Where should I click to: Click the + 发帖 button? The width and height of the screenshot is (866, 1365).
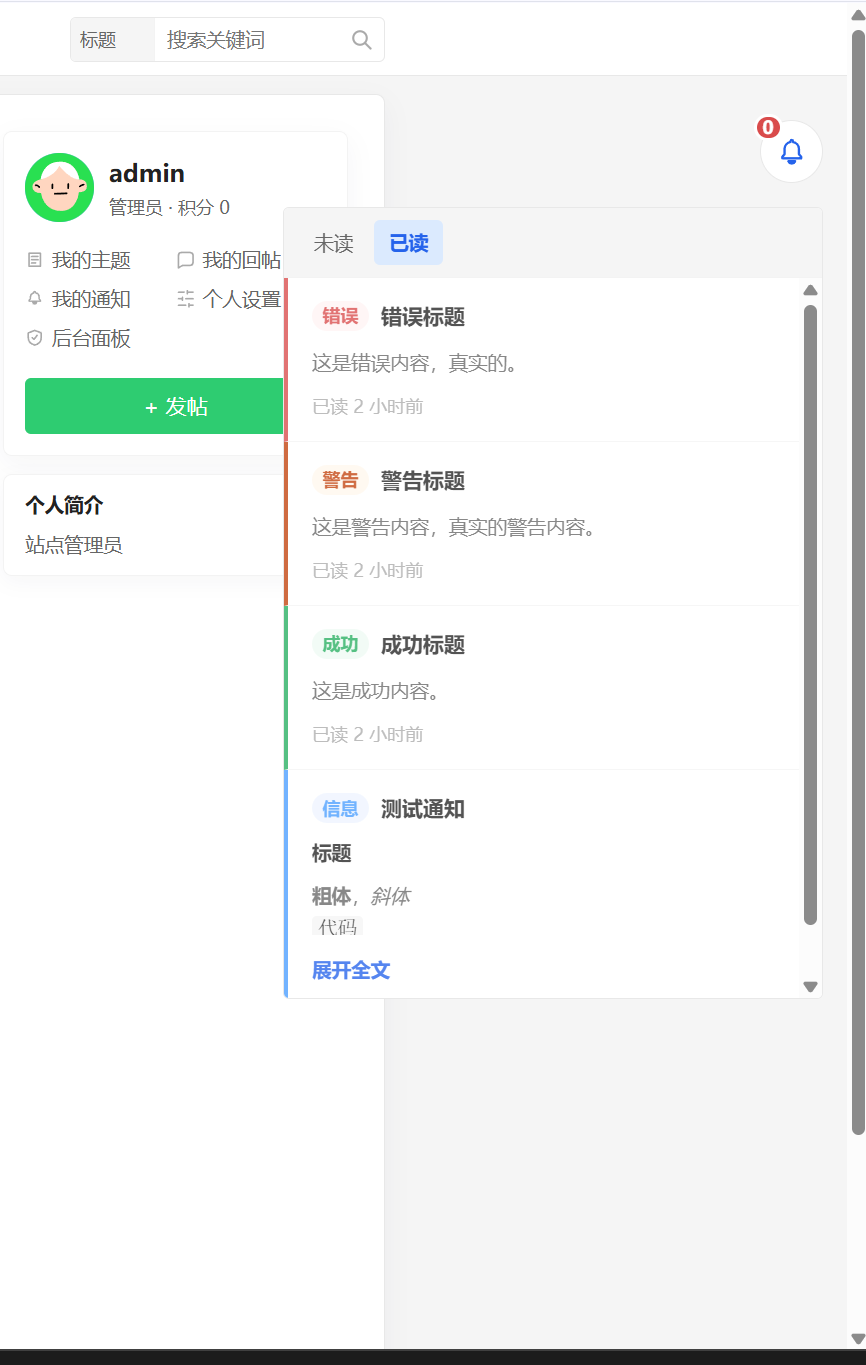click(x=155, y=406)
